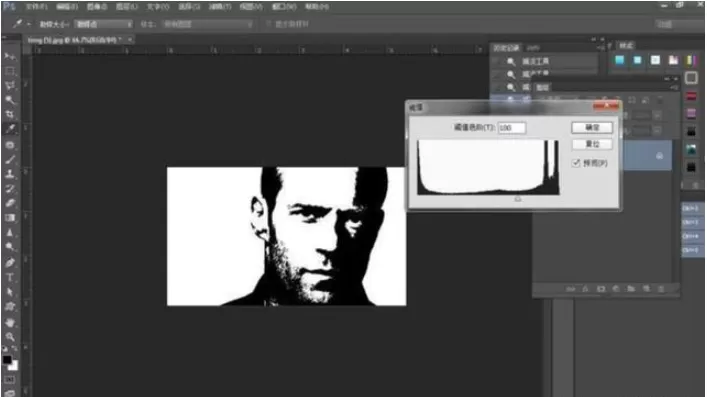Click Reset button below OK in dialog
Viewport: 707px width, 397px height.
click(592, 144)
